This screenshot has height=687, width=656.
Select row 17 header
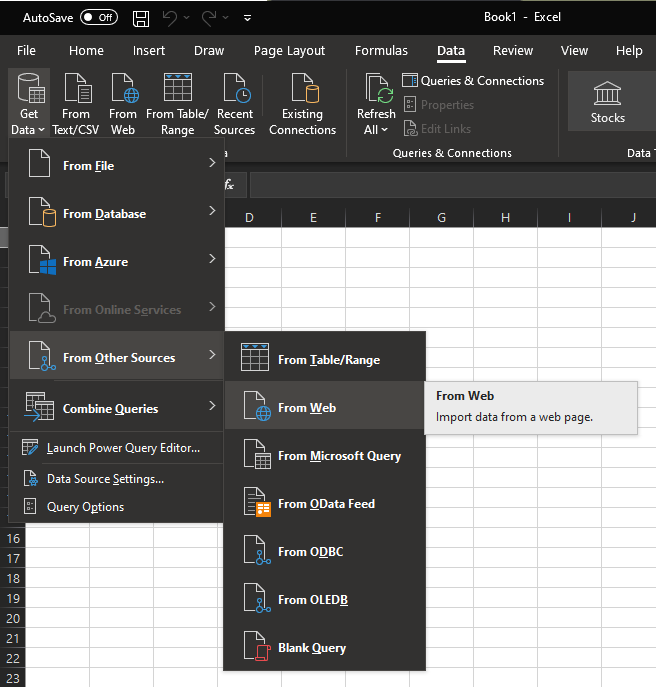pos(13,559)
